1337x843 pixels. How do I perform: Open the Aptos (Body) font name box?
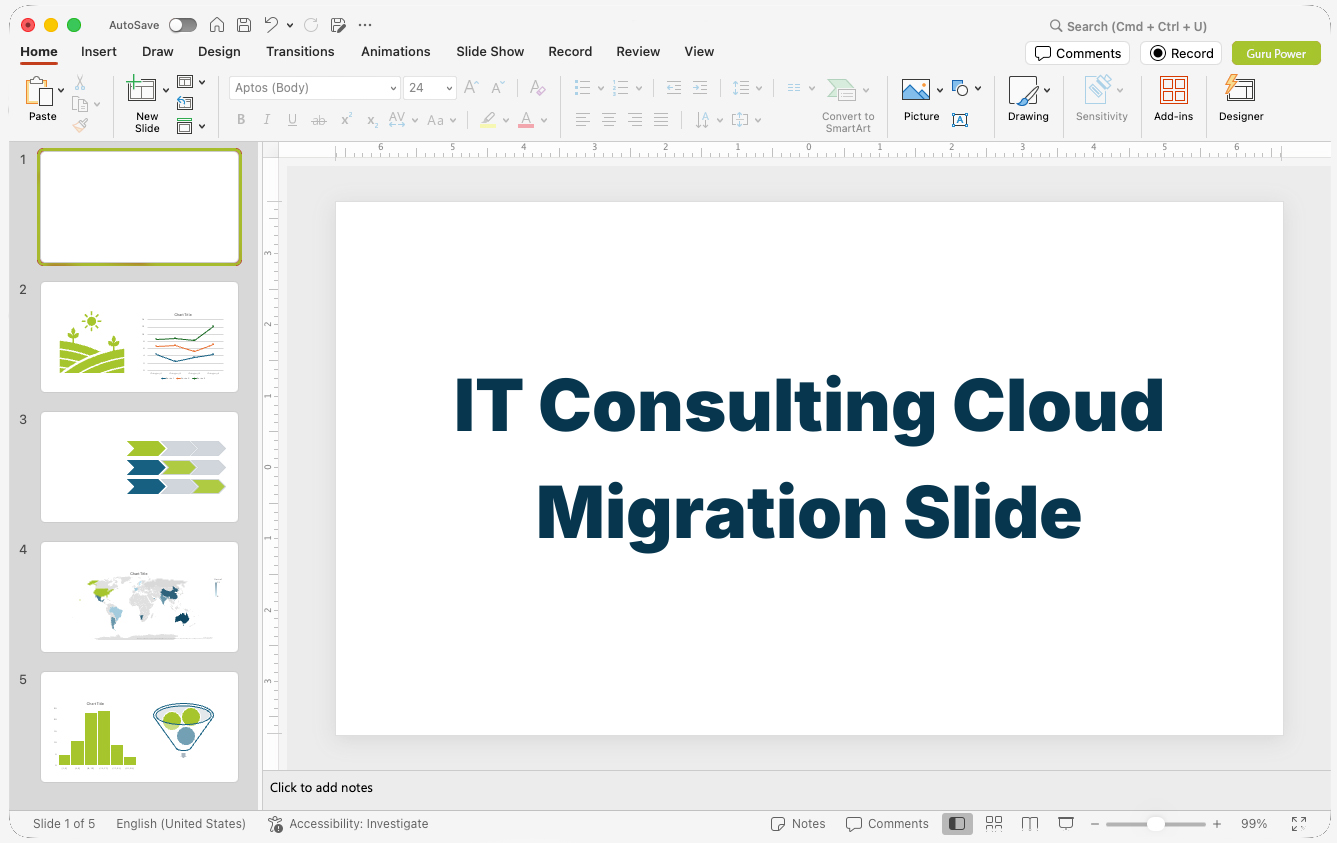(x=315, y=88)
